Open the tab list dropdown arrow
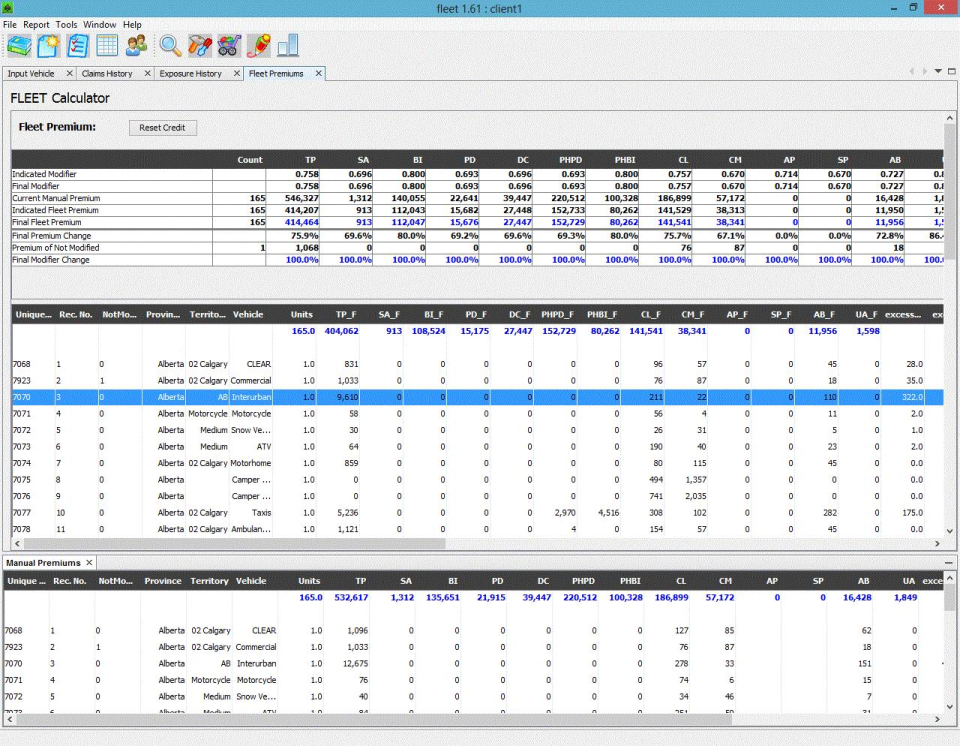The width and height of the screenshot is (960, 746). click(938, 71)
